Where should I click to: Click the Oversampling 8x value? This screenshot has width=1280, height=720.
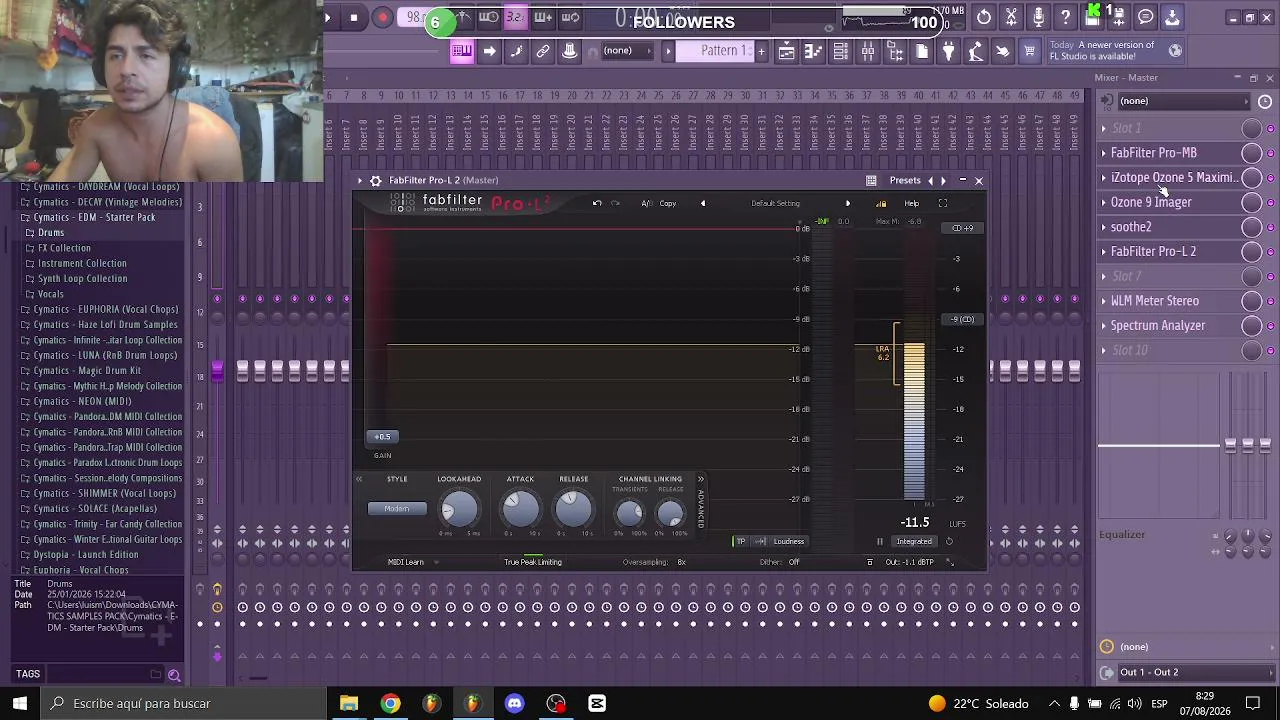[x=681, y=562]
